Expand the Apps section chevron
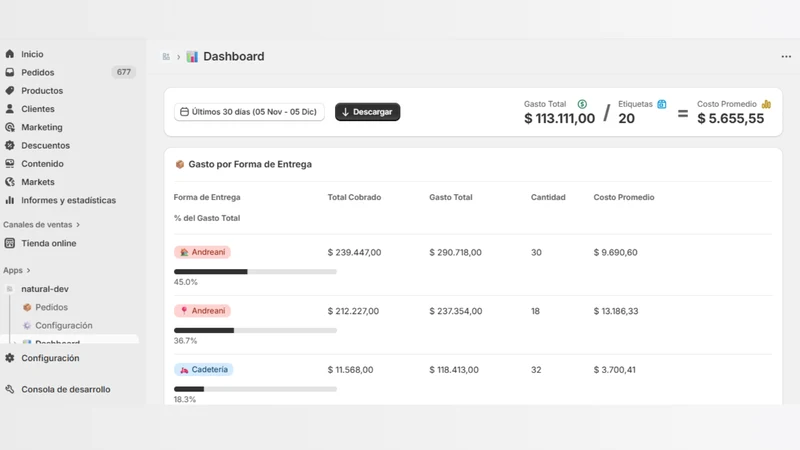The height and width of the screenshot is (450, 800). pos(29,270)
